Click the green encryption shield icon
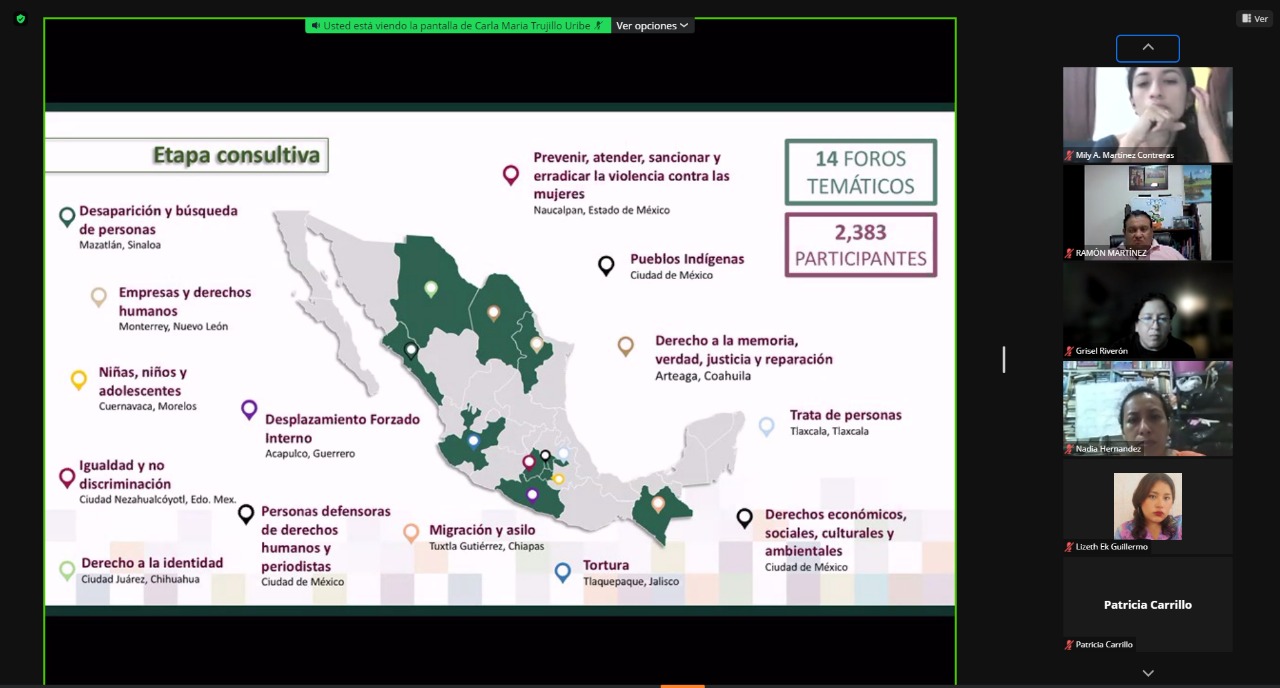The width and height of the screenshot is (1280, 688). click(x=21, y=18)
